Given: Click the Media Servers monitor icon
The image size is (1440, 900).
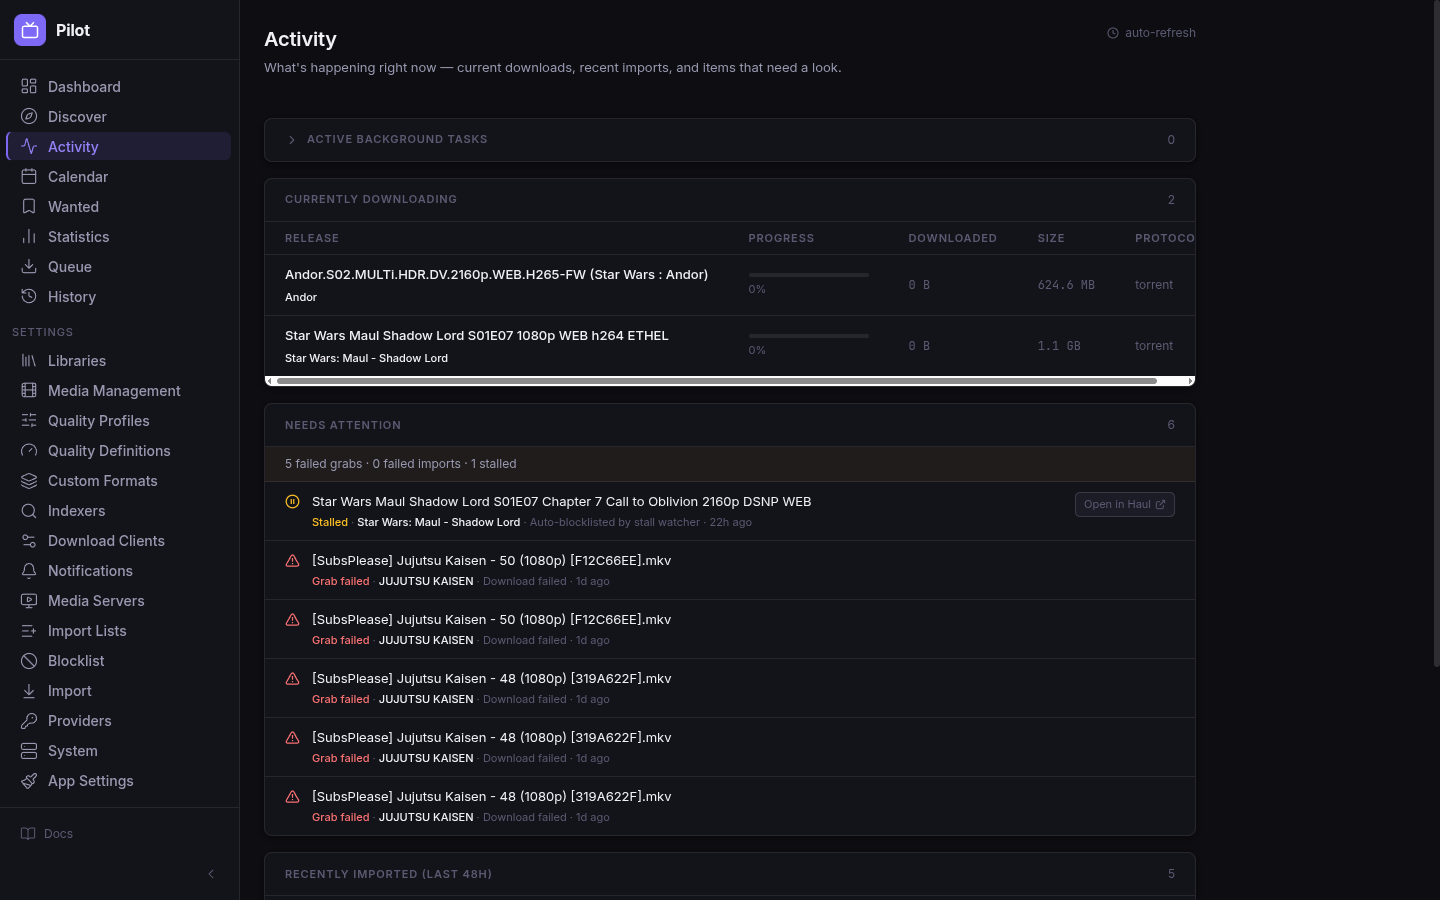Looking at the screenshot, I should pos(29,601).
